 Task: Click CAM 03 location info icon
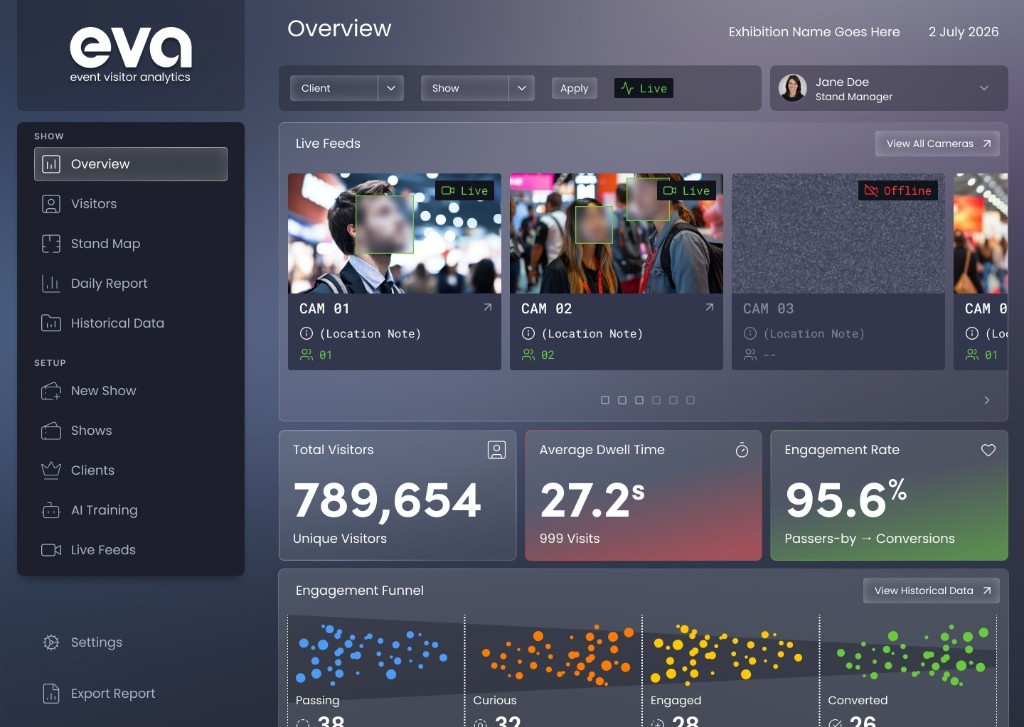[750, 334]
